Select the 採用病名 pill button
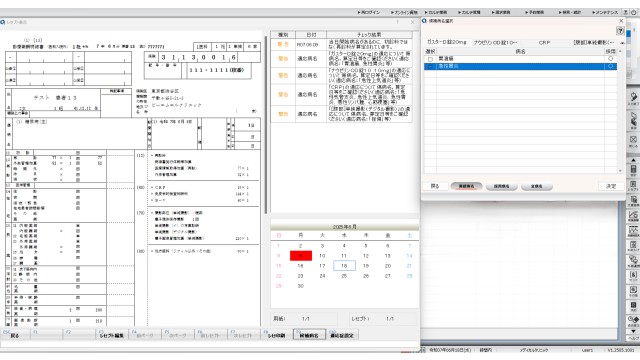This screenshot has height=360, width=640. 501,187
